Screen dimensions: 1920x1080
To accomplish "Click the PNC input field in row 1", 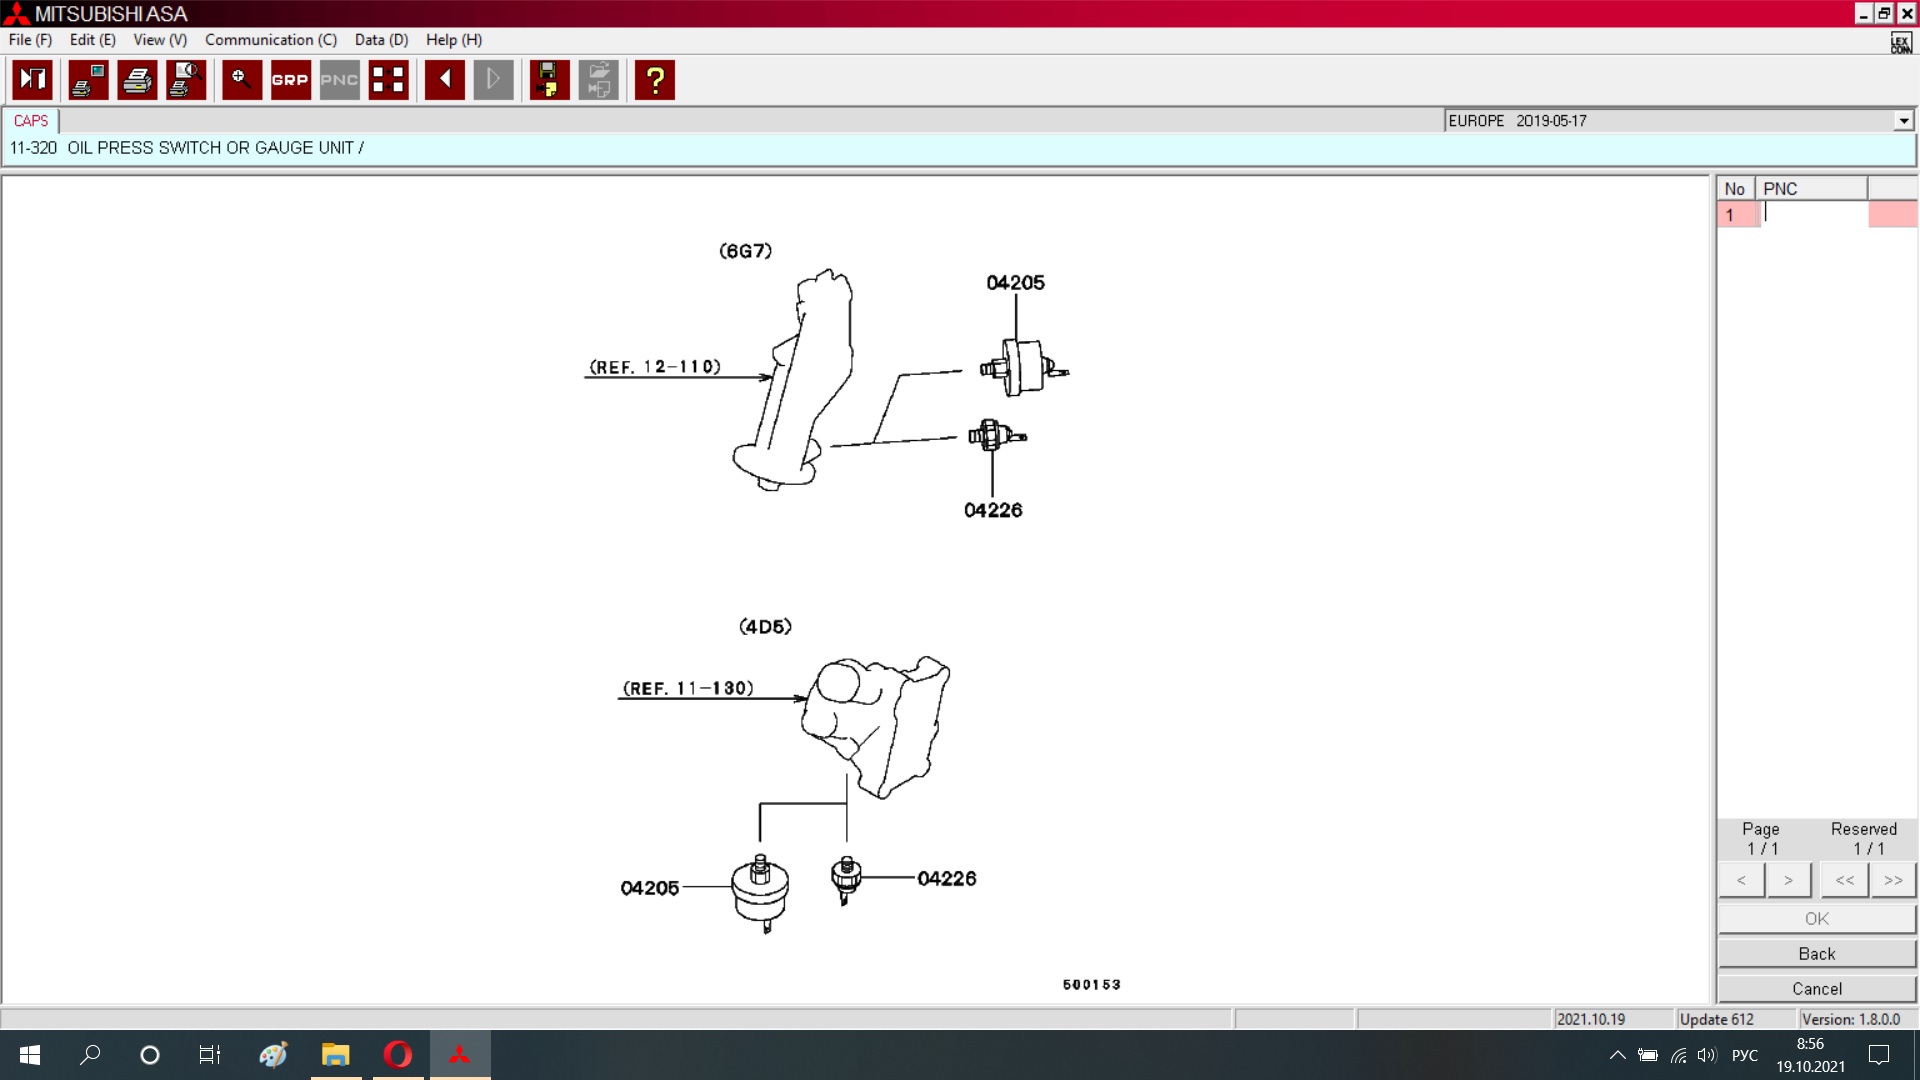I will click(x=1814, y=214).
